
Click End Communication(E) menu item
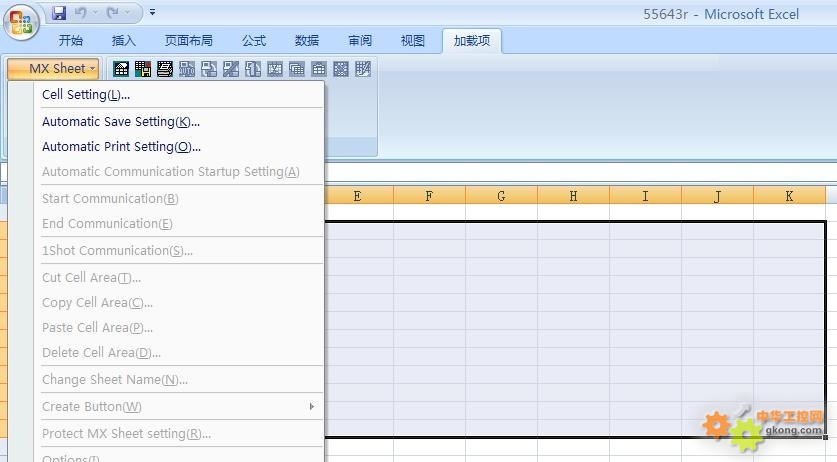pos(181,224)
